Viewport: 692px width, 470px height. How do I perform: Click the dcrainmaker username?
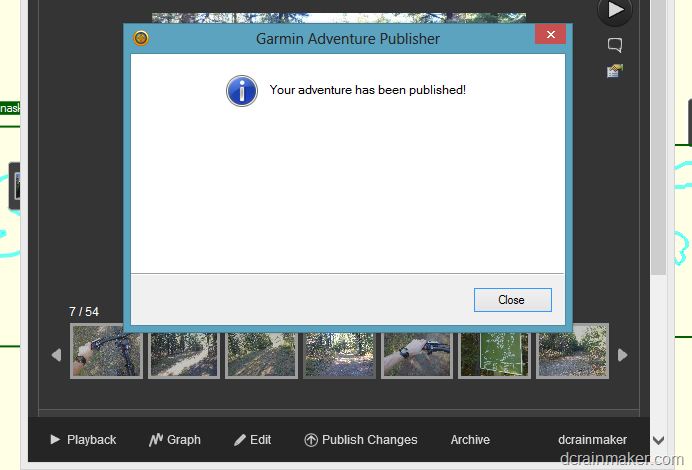click(592, 440)
